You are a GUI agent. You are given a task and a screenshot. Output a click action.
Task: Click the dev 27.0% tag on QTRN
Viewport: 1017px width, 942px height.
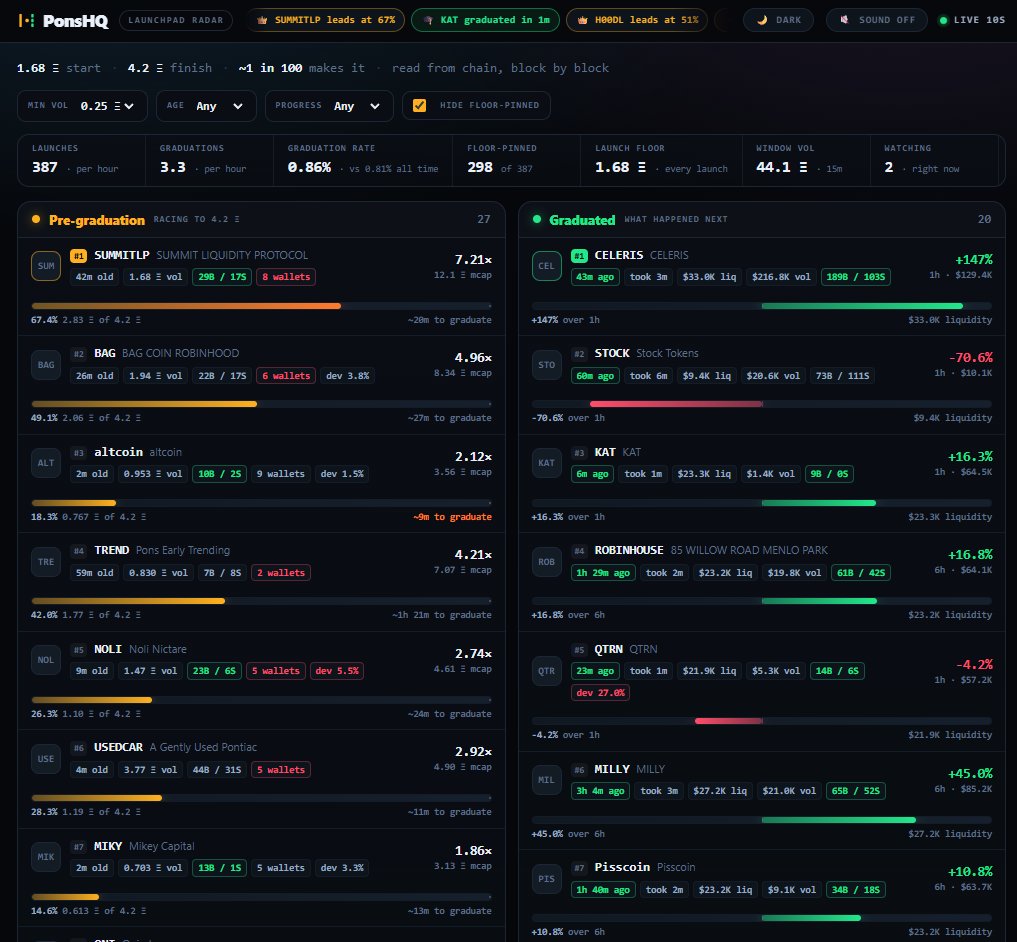(x=601, y=693)
